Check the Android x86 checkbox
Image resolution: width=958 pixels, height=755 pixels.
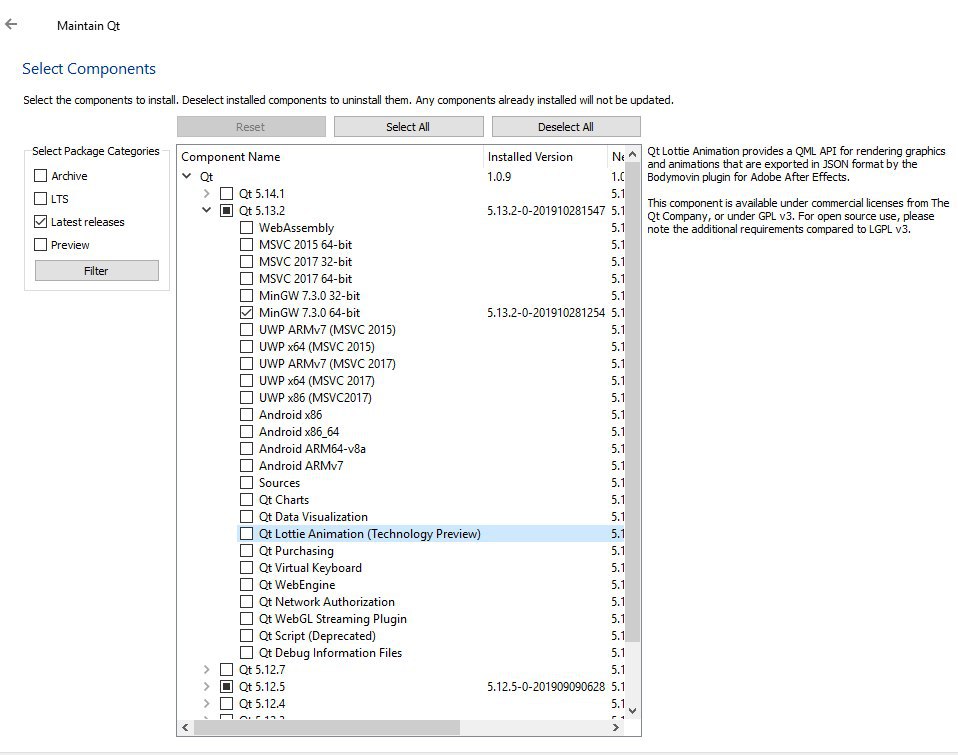(246, 415)
